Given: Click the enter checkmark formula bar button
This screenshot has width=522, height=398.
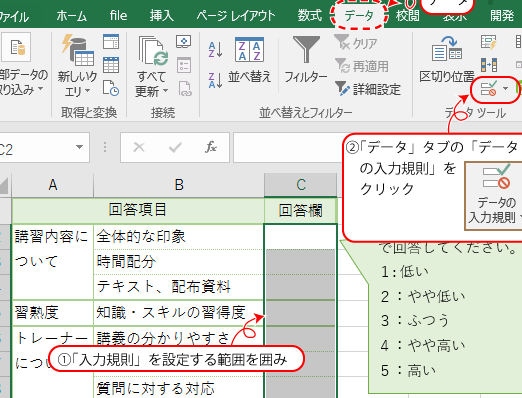Looking at the screenshot, I should click(175, 147).
